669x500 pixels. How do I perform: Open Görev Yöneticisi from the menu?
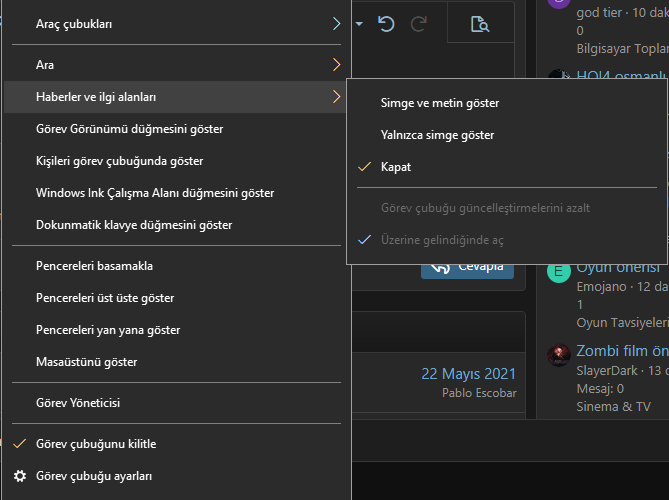click(177, 403)
